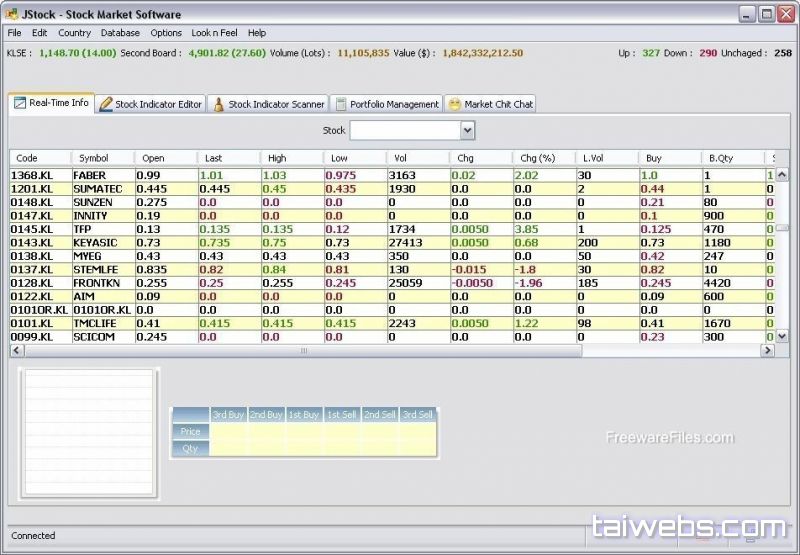Screen dimensions: 800x555
Task: Sort table by the Chg (%) column header
Action: coord(537,158)
